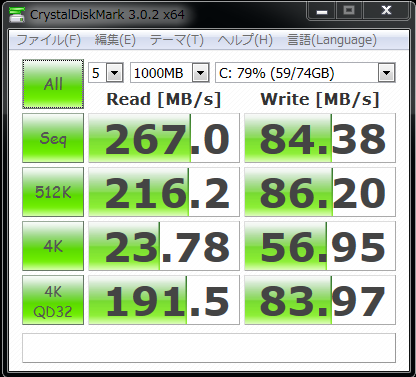This screenshot has height=377, width=416.
Task: Click the Seq read result 267.0
Action: [164, 138]
